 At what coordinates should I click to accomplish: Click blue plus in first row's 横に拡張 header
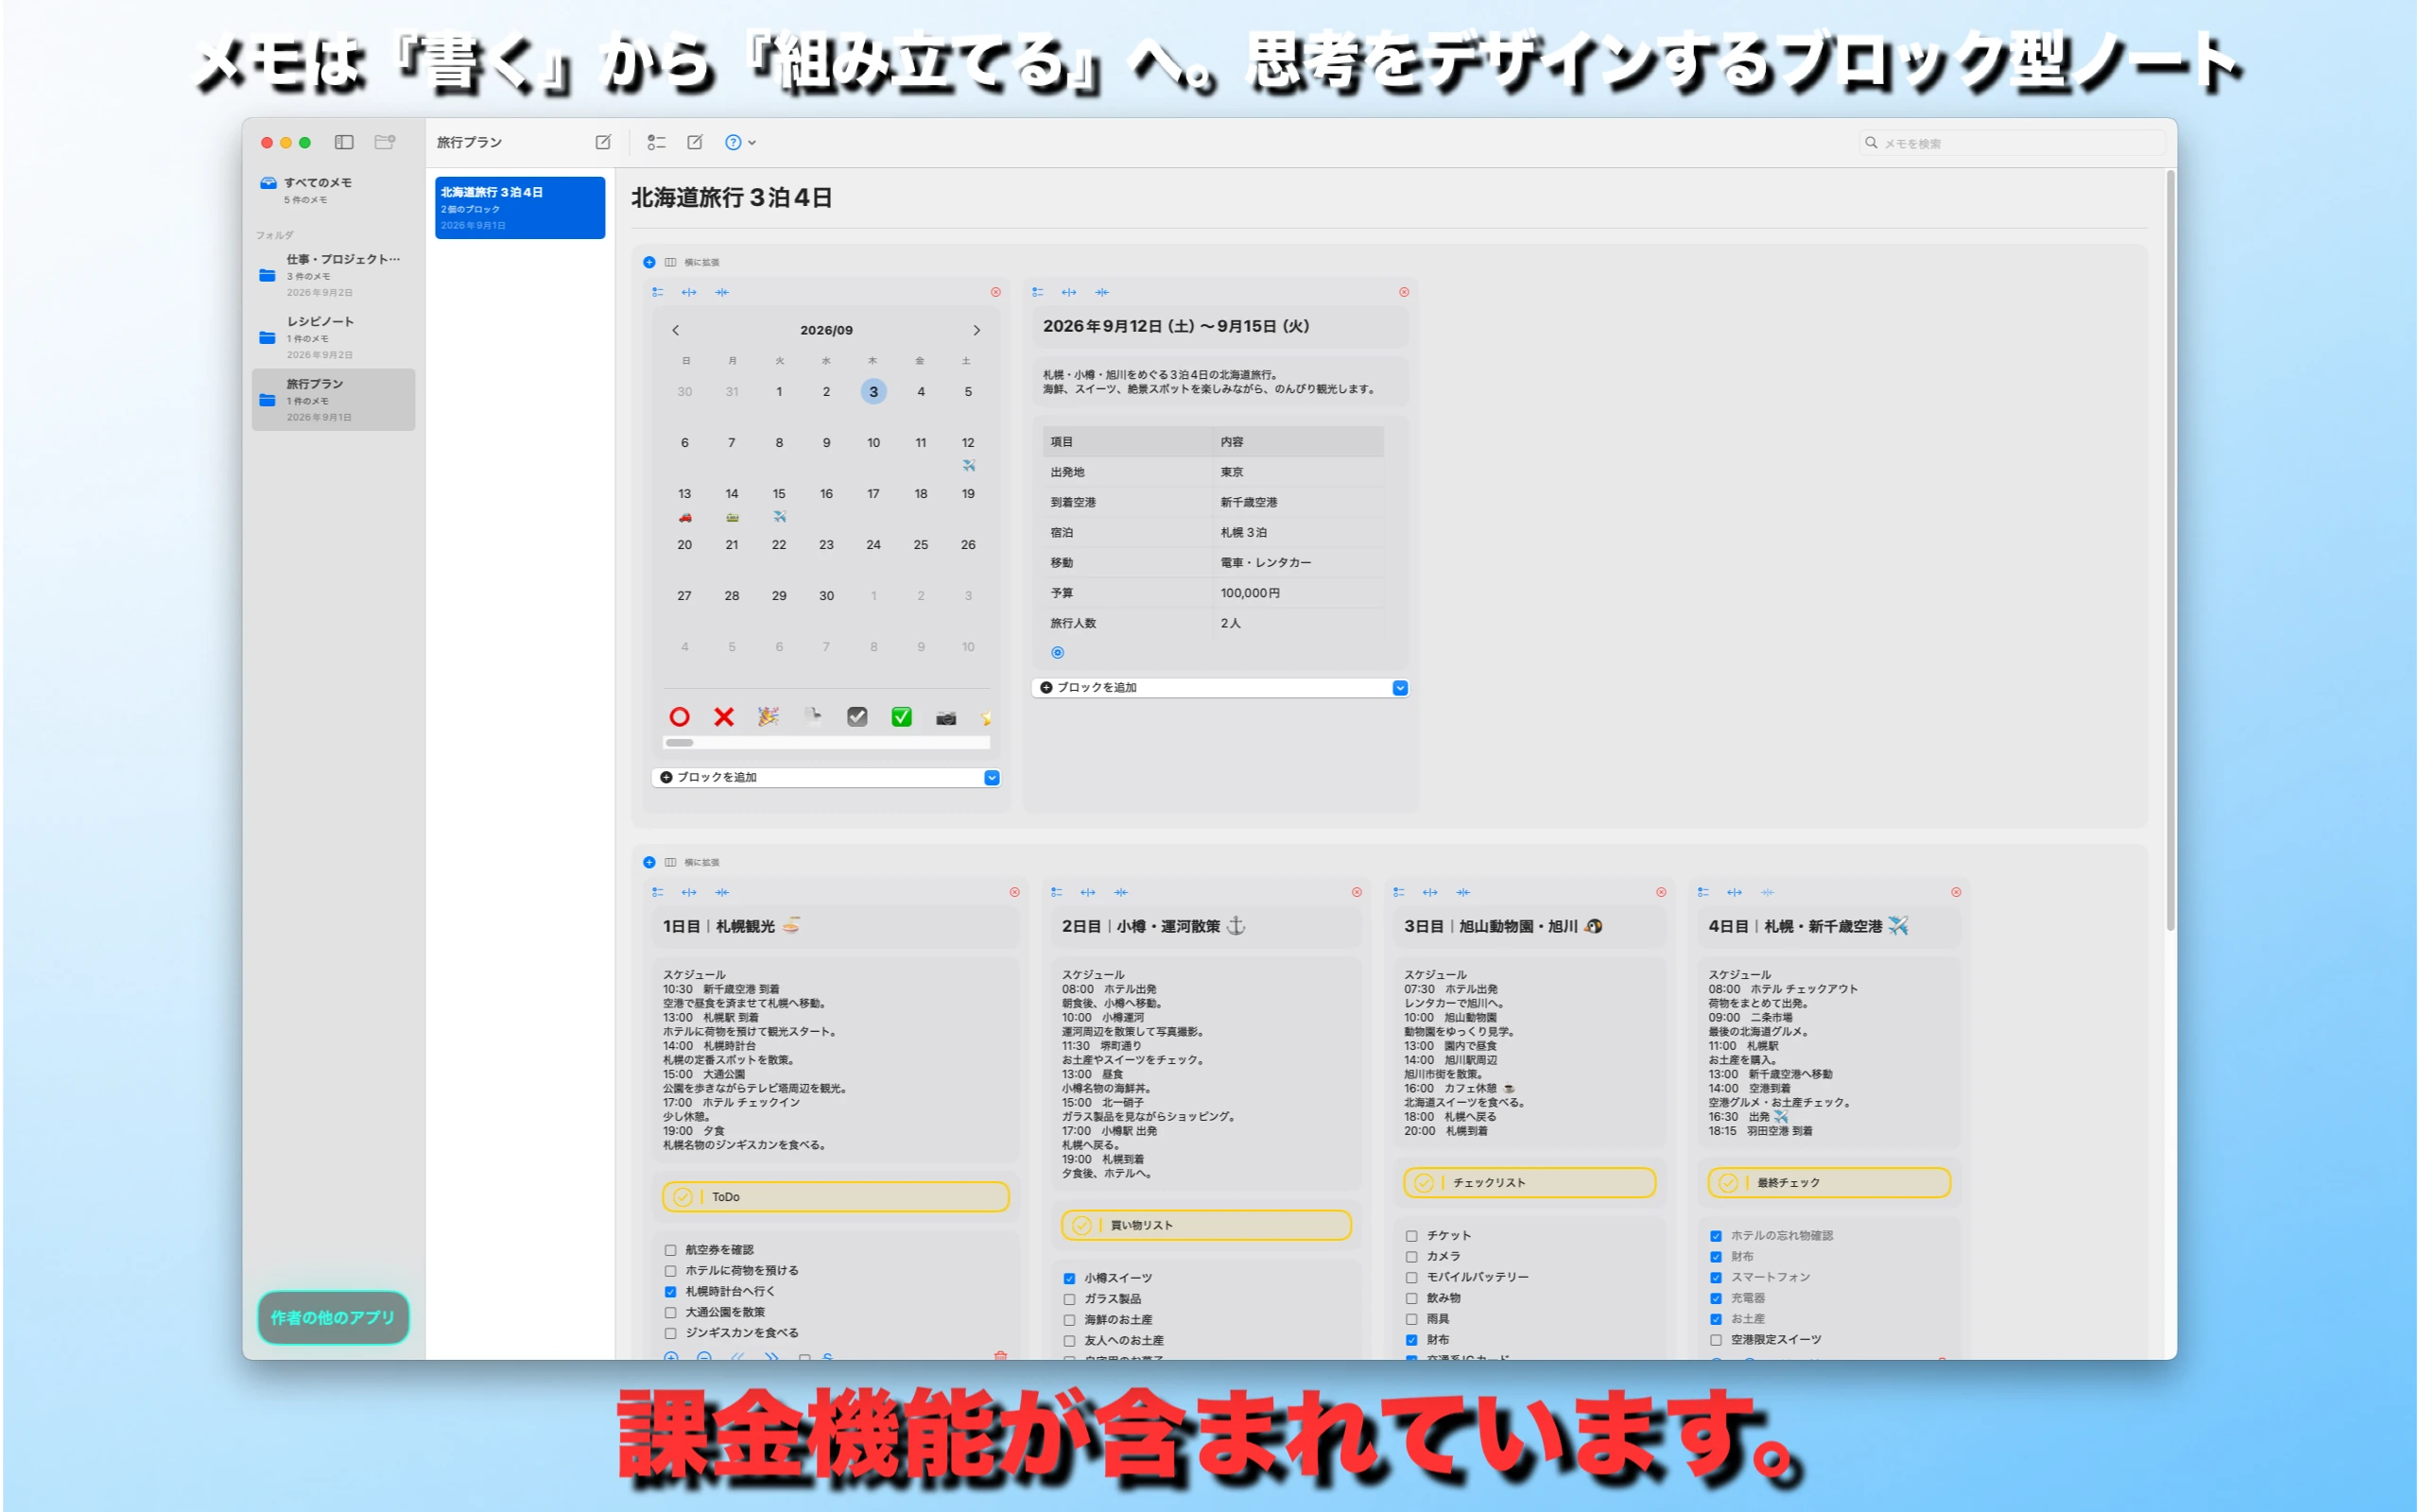pyautogui.click(x=649, y=262)
